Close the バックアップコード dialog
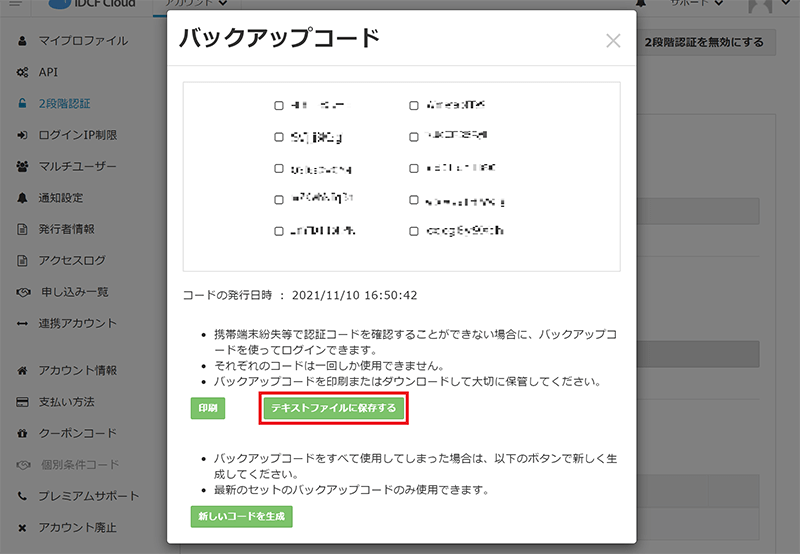The width and height of the screenshot is (800, 554). (x=614, y=41)
